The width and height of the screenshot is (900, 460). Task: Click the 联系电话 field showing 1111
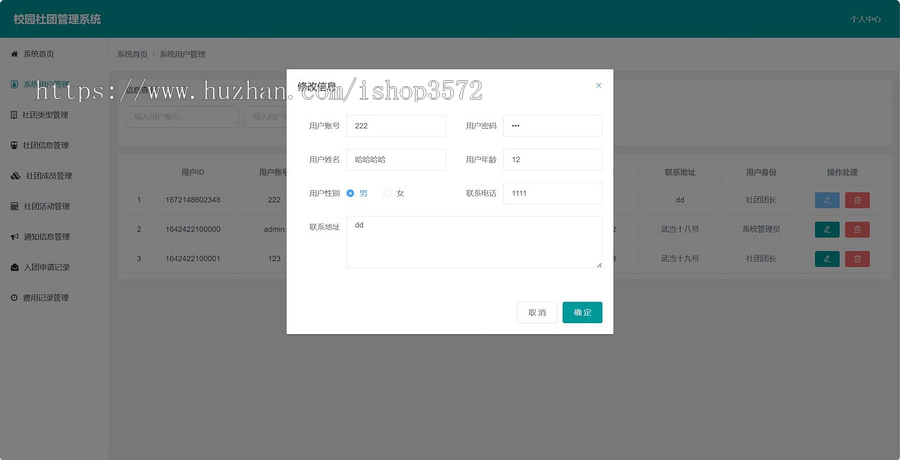[553, 194]
